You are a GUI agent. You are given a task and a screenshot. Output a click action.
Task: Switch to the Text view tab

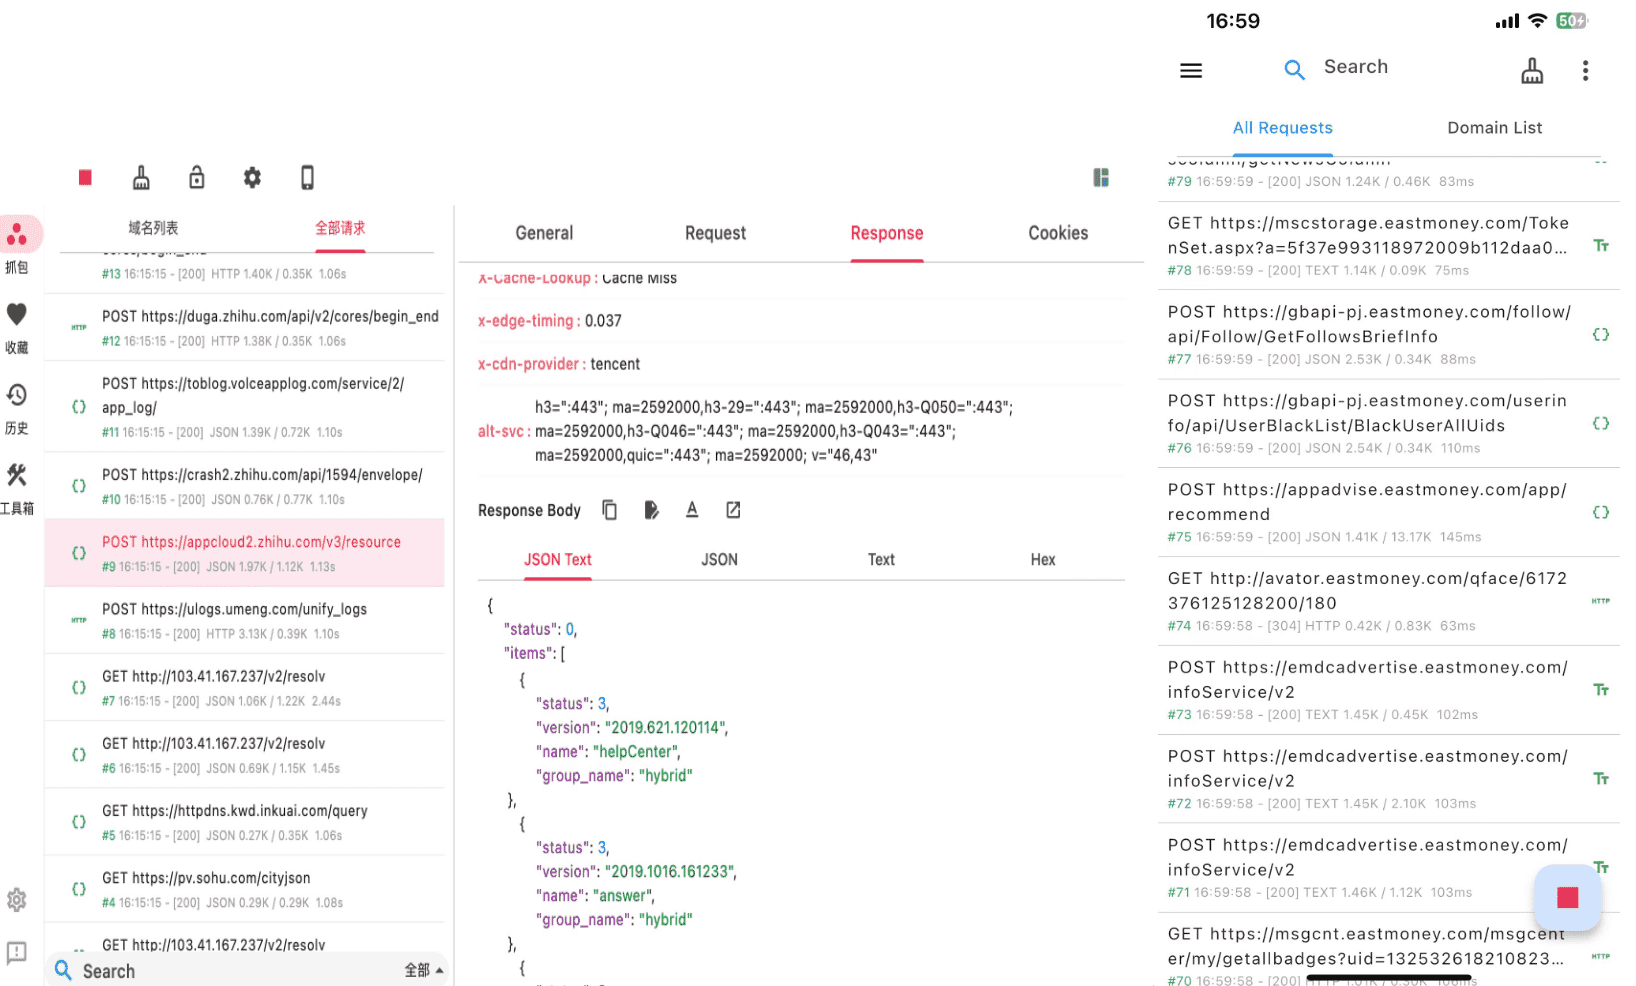coord(881,560)
